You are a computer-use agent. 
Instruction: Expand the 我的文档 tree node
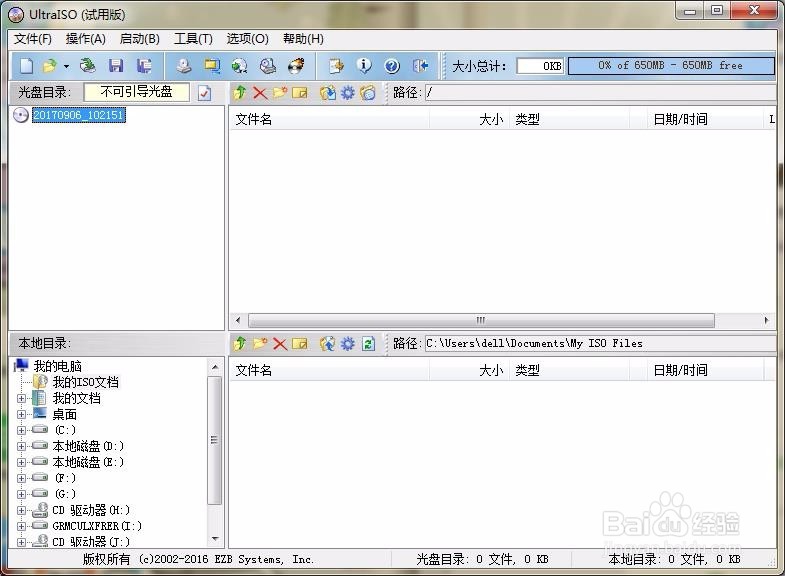pyautogui.click(x=22, y=399)
